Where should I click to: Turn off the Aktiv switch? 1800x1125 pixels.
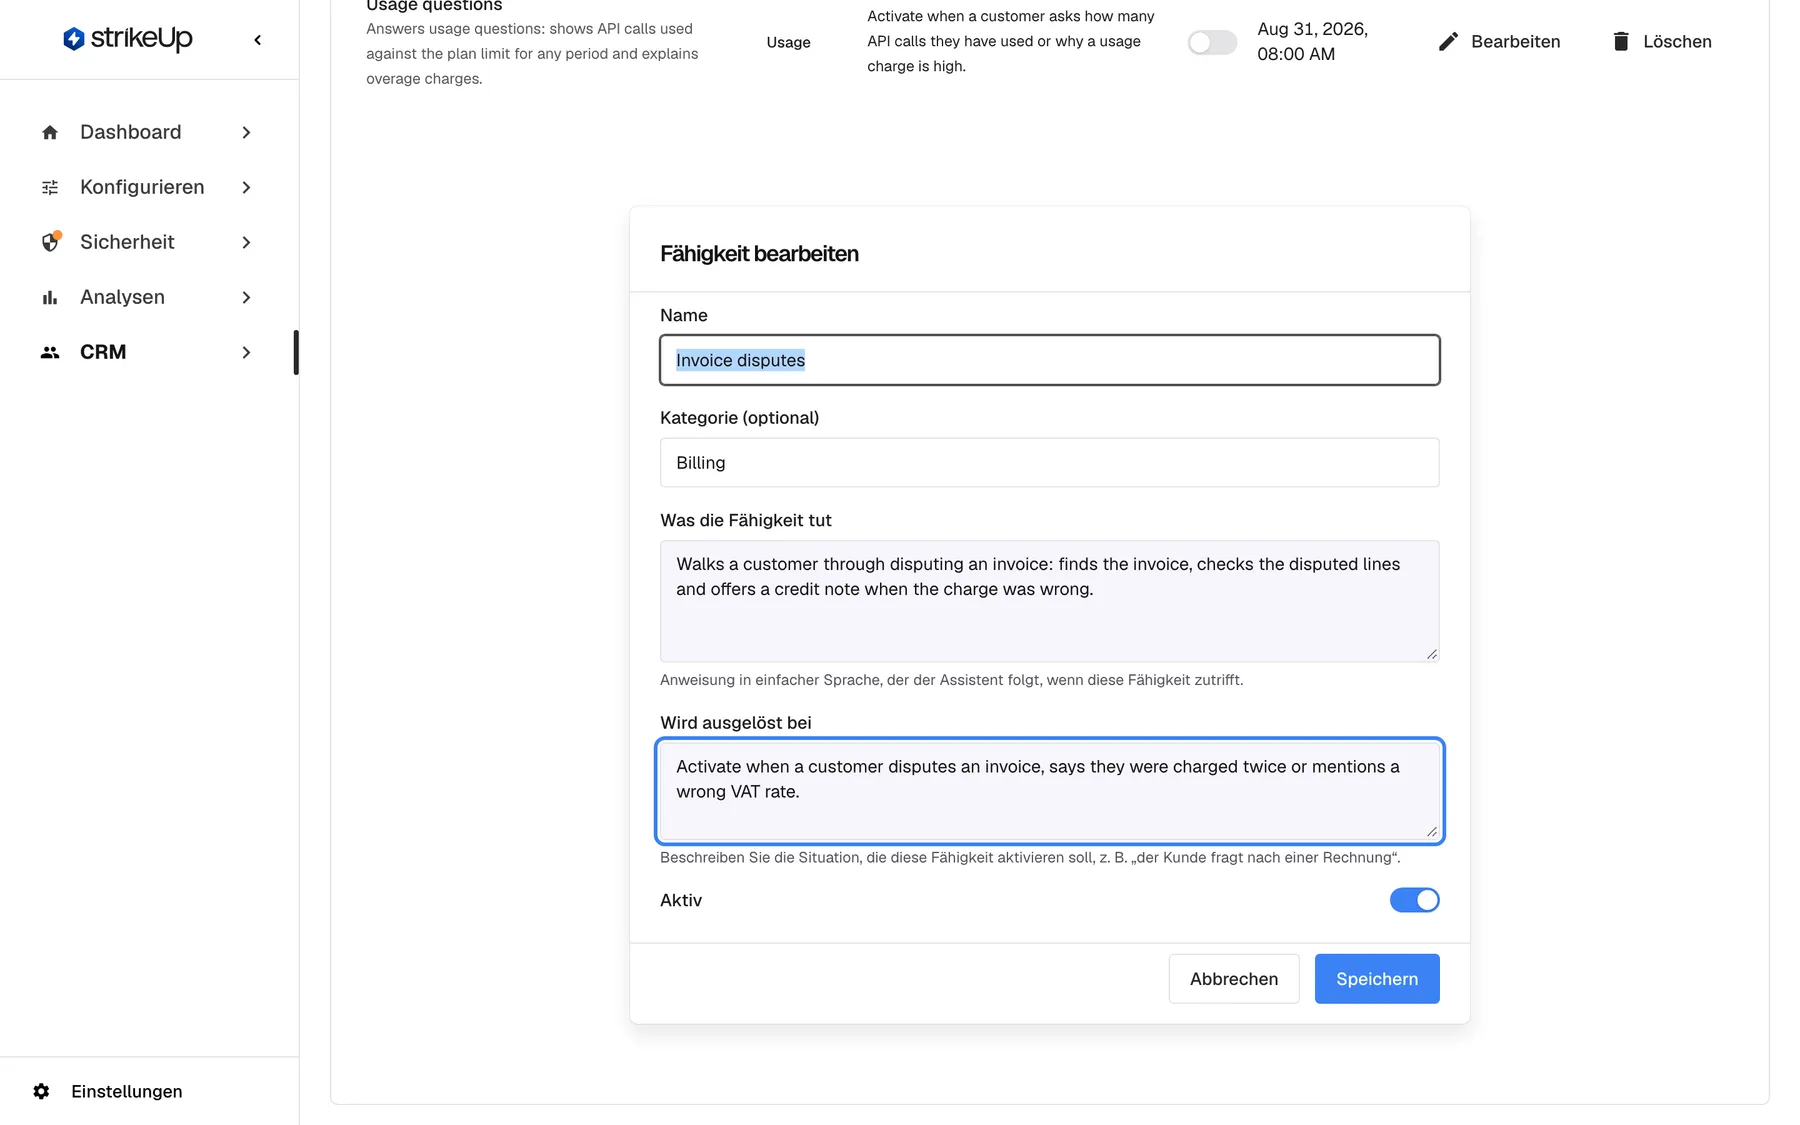point(1414,900)
